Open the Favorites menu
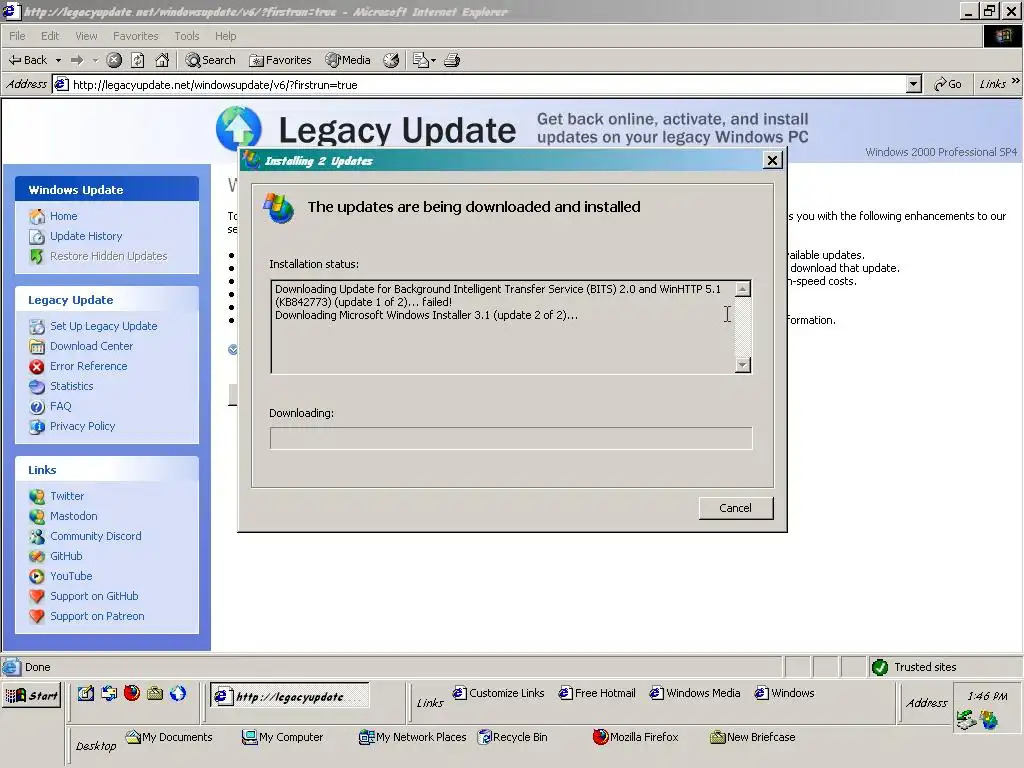The image size is (1024, 768). (136, 36)
